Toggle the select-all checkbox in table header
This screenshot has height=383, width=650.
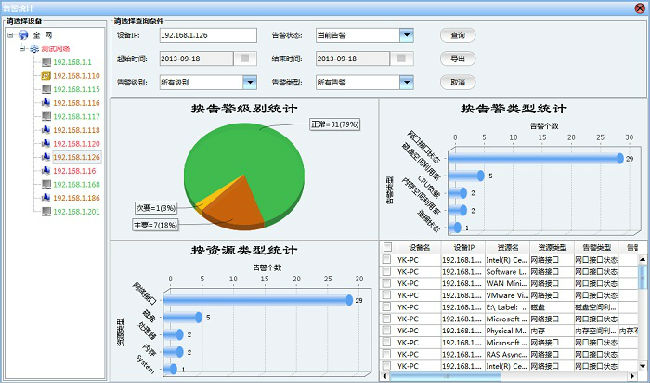387,247
